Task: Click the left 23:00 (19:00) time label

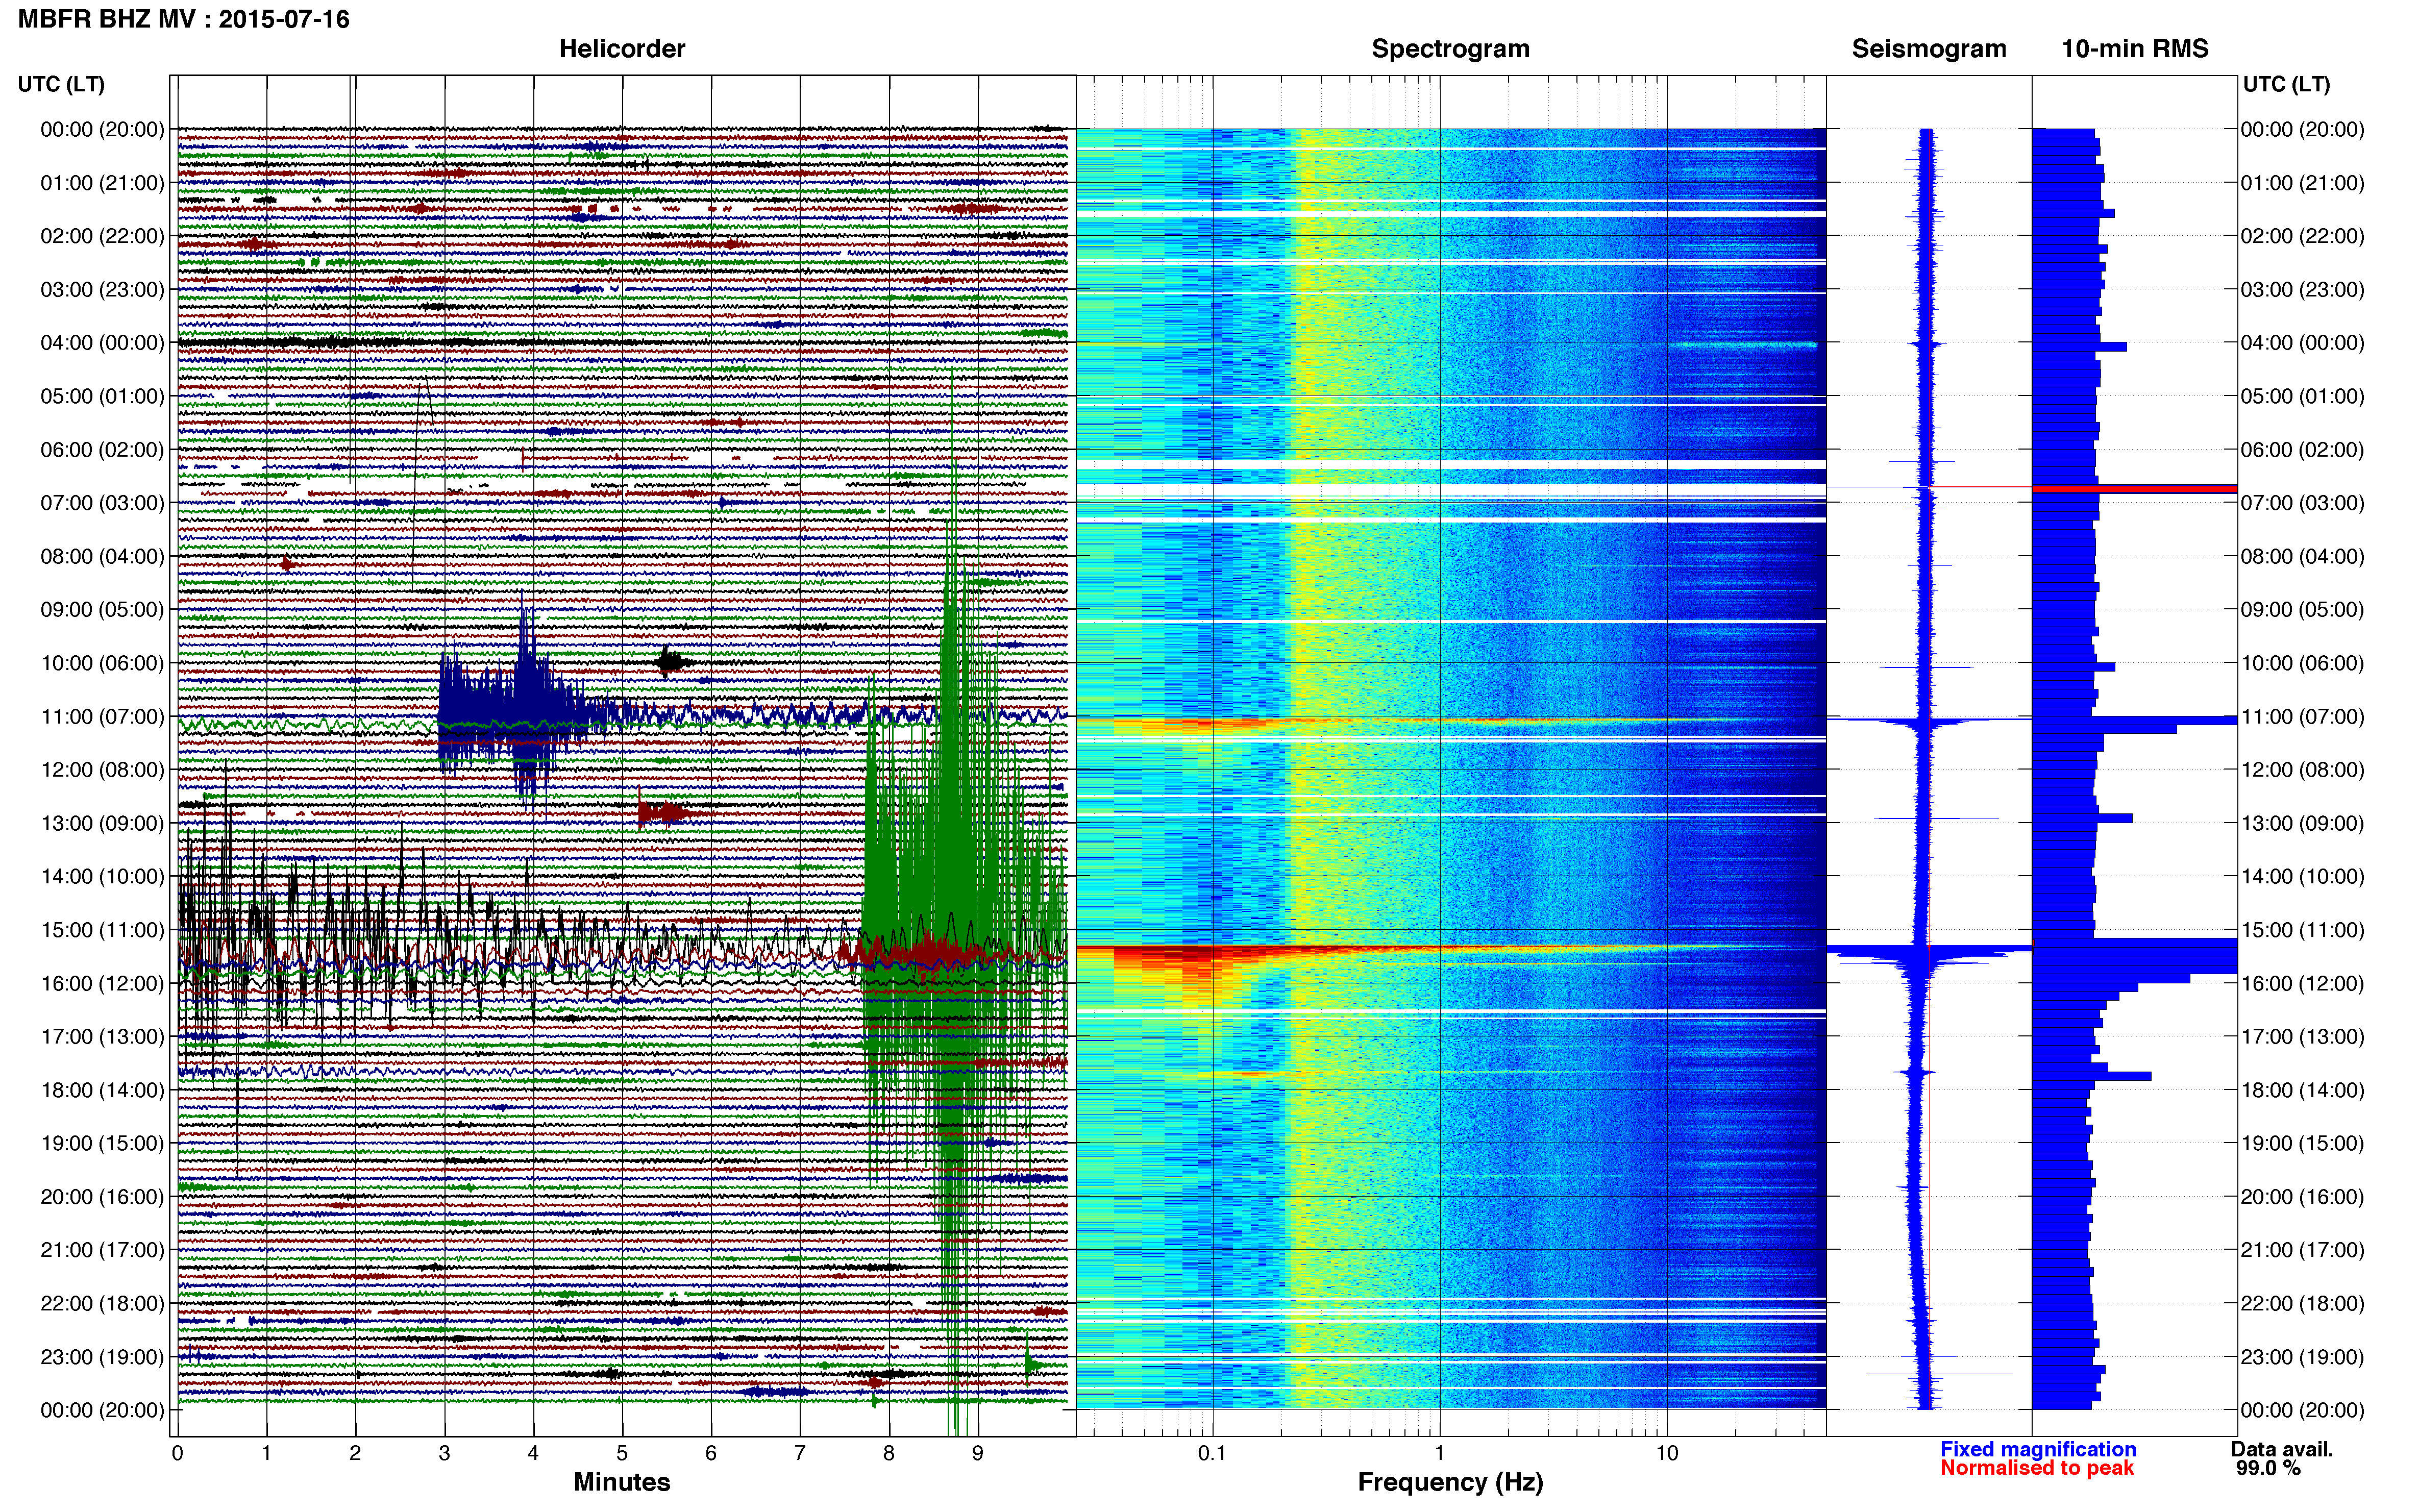Action: tap(102, 1357)
